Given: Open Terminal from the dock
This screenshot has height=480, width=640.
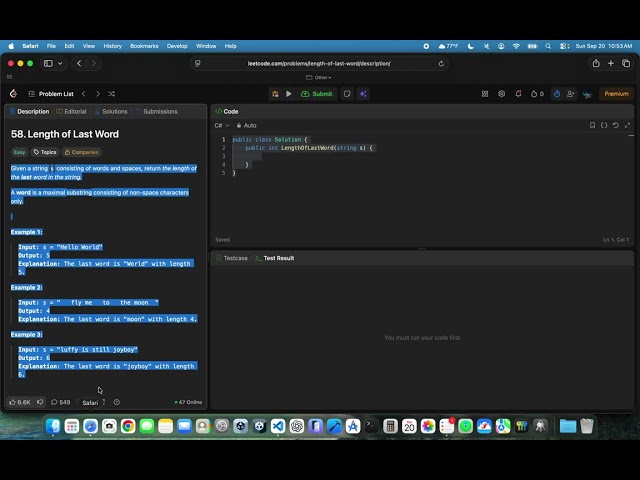Looking at the screenshot, I should 371,426.
